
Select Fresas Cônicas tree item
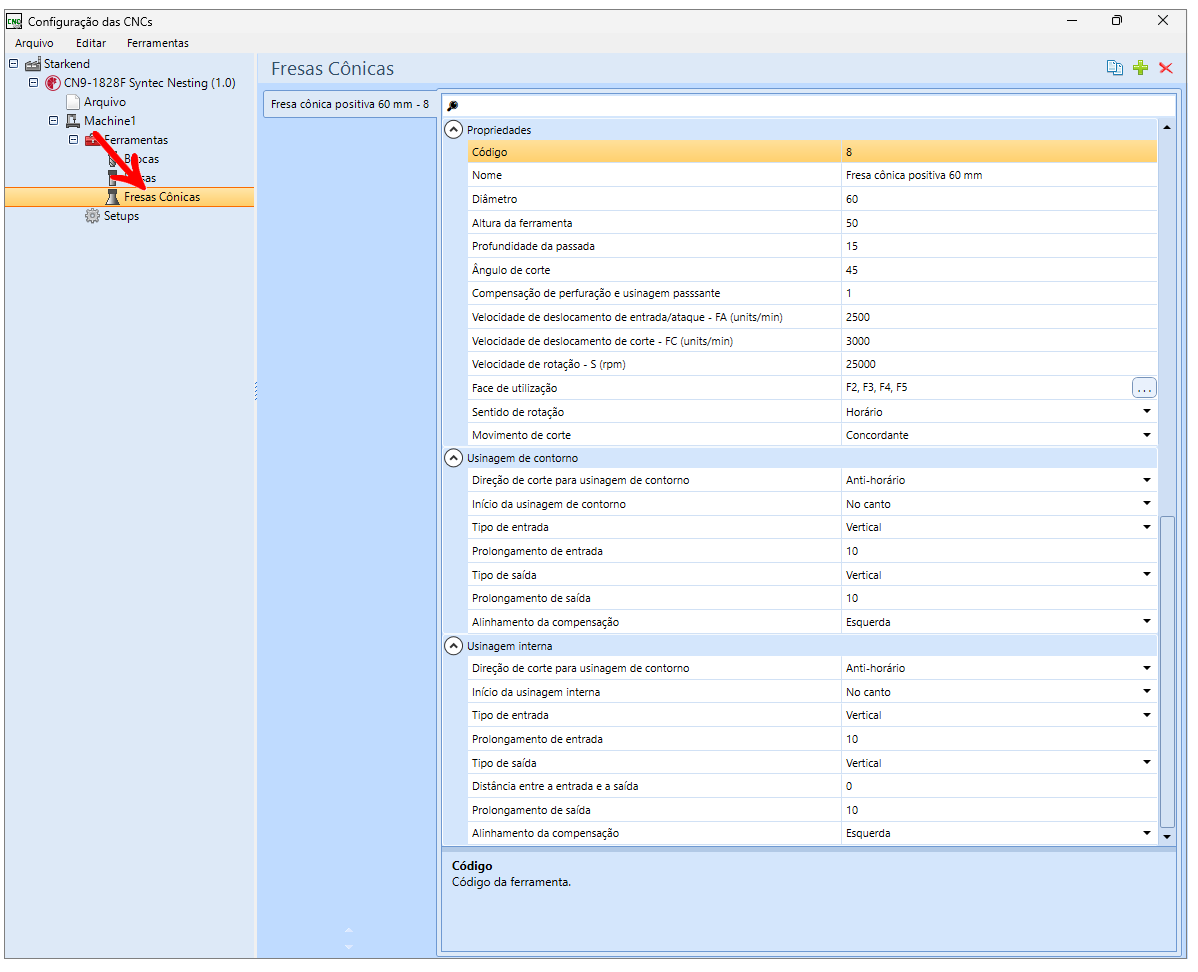tap(162, 197)
